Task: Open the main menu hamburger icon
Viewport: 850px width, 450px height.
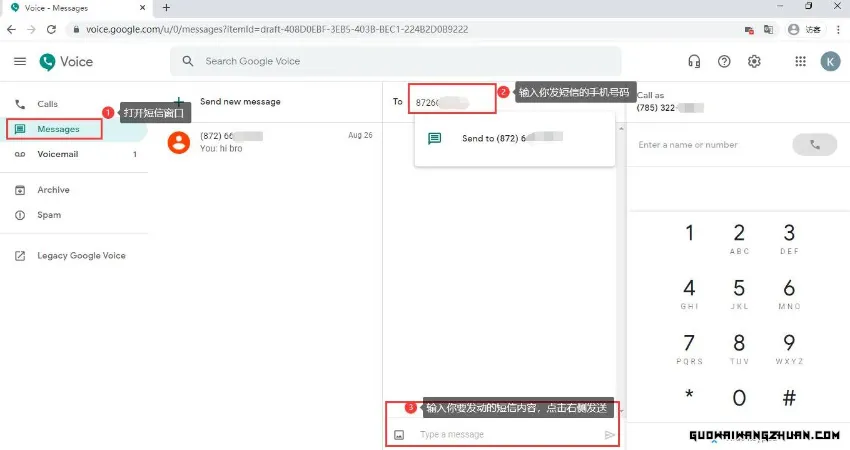Action: 20,61
